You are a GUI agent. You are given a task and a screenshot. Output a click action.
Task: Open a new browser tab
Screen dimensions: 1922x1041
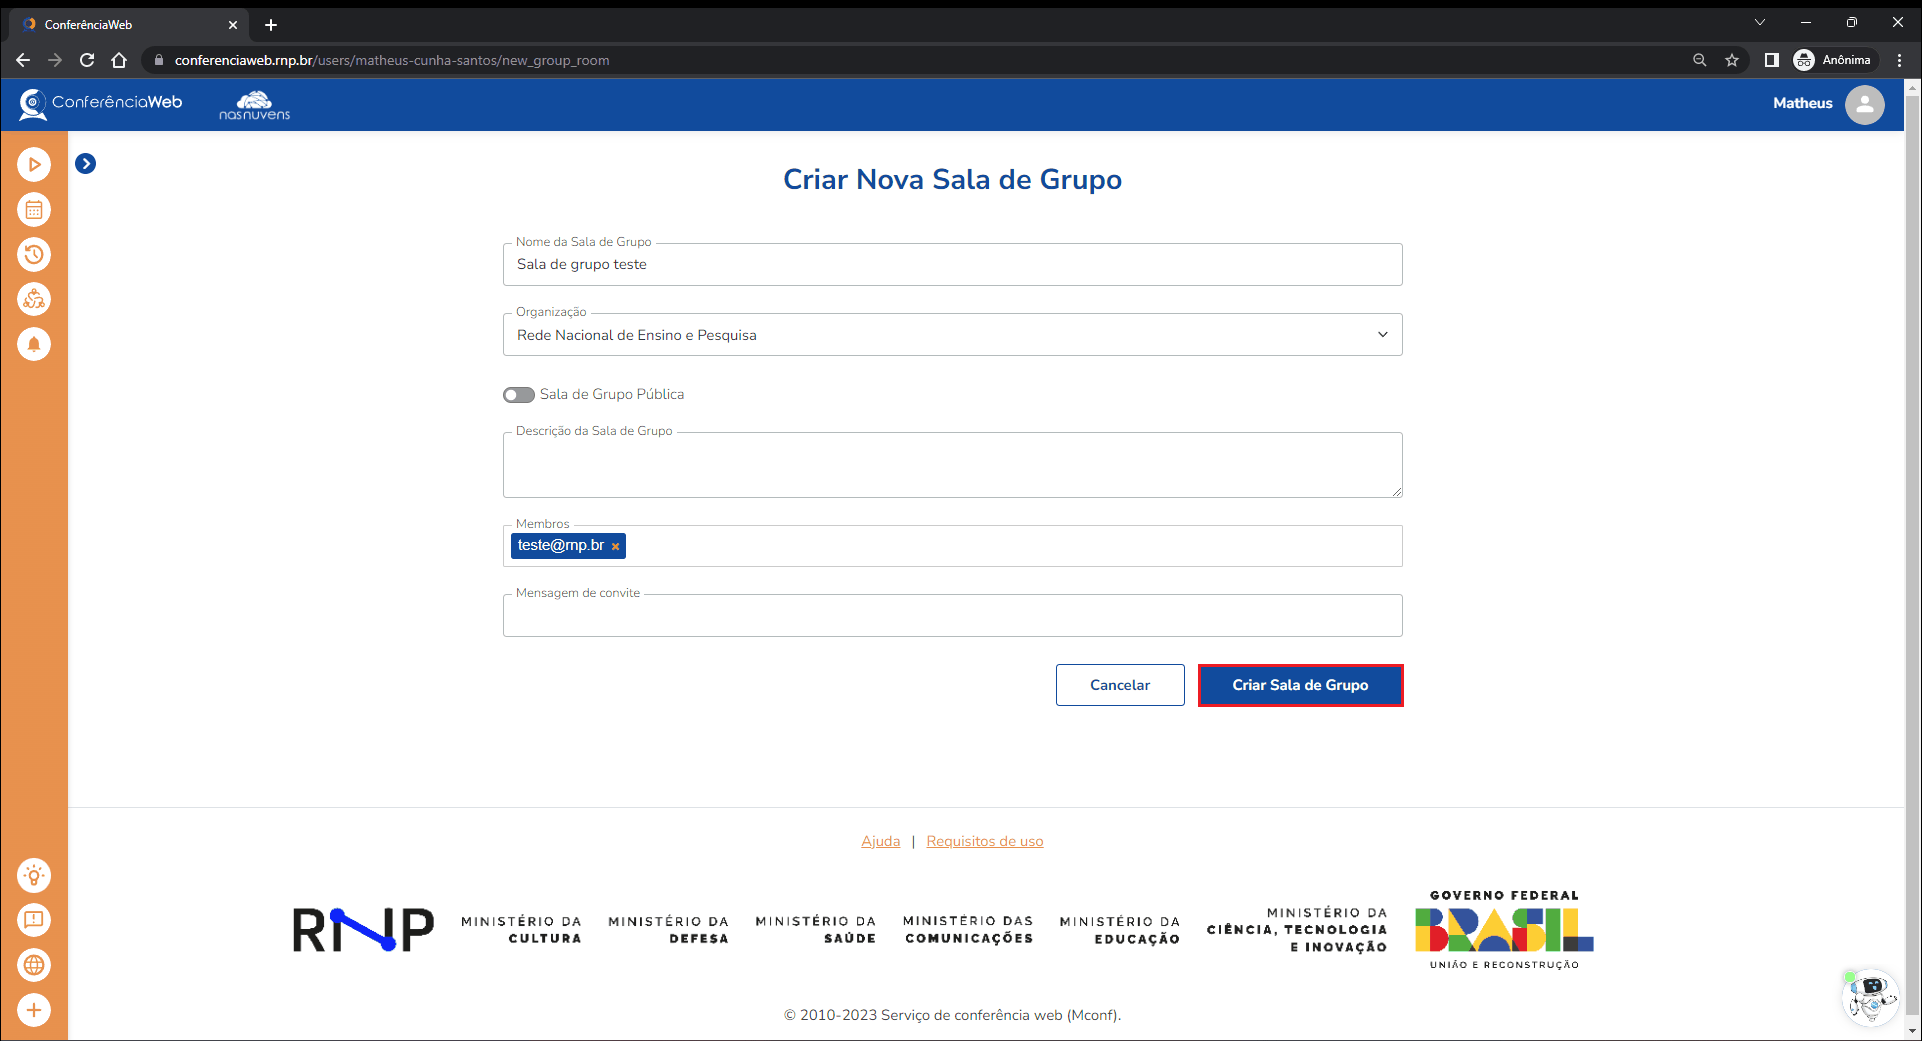coord(271,25)
